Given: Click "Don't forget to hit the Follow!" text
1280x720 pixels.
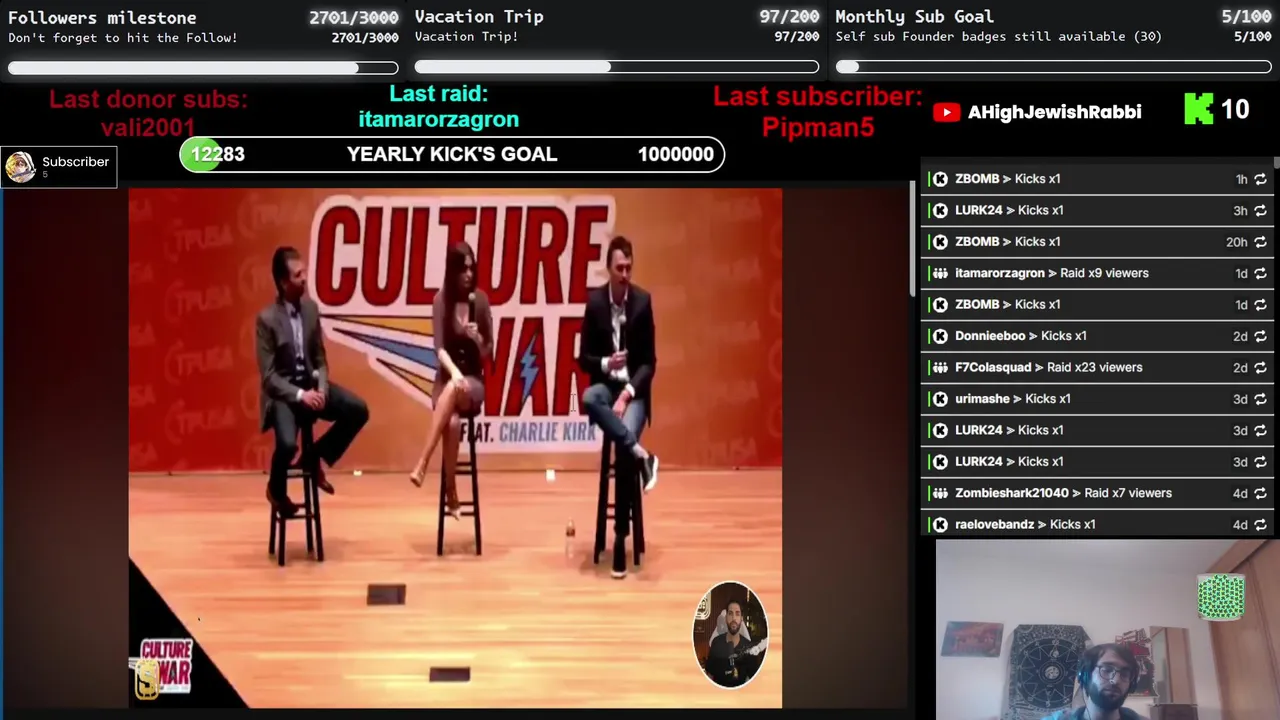Looking at the screenshot, I should (123, 37).
